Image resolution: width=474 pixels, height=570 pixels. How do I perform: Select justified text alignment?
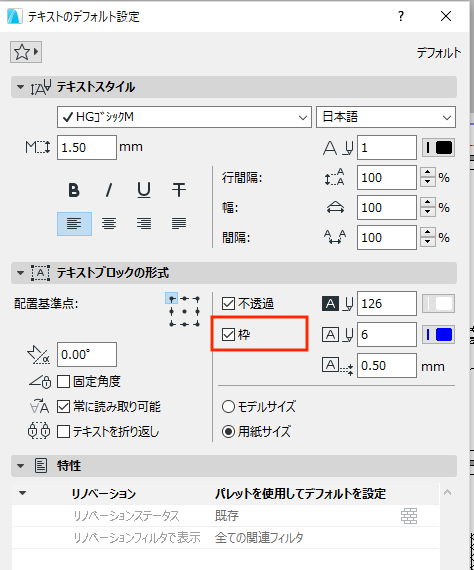pos(179,224)
